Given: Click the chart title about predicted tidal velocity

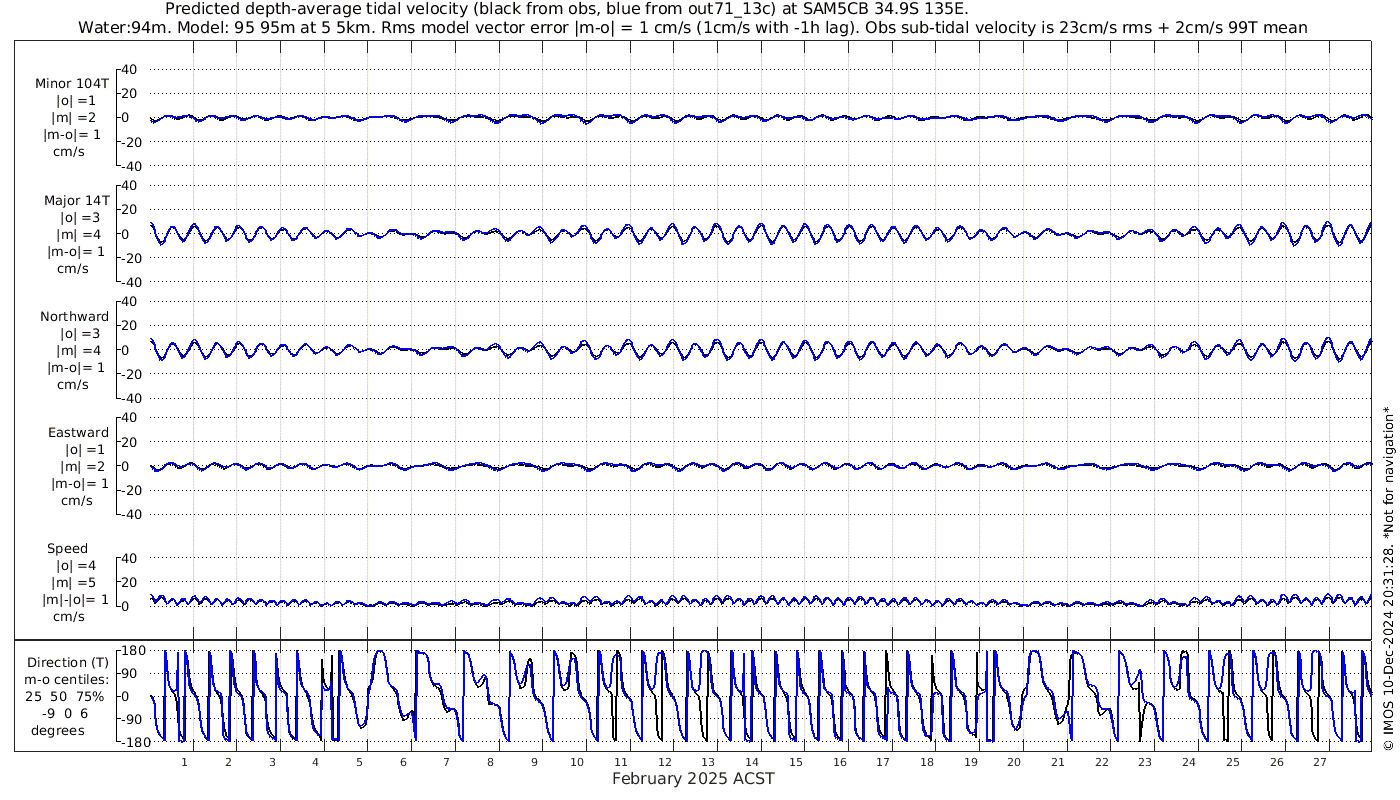Looking at the screenshot, I should coord(567,9).
